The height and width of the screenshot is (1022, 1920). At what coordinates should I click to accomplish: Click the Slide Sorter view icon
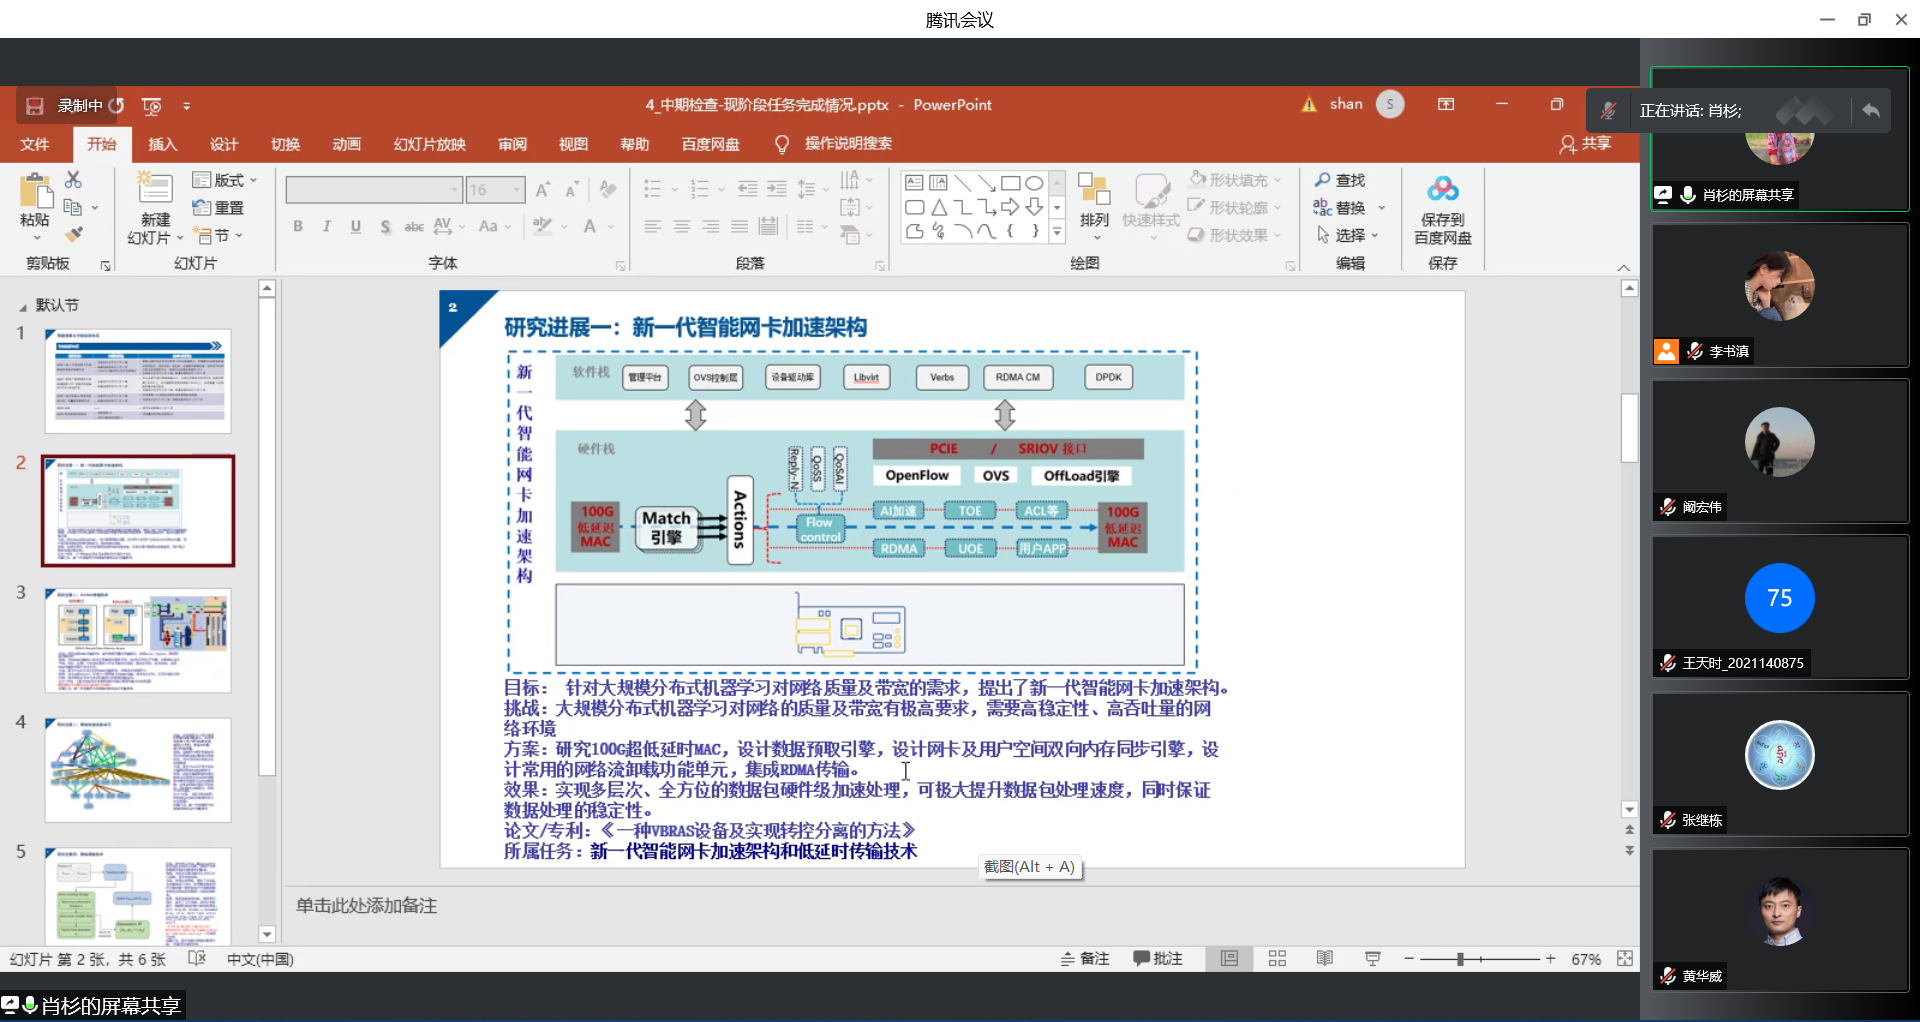click(1277, 958)
